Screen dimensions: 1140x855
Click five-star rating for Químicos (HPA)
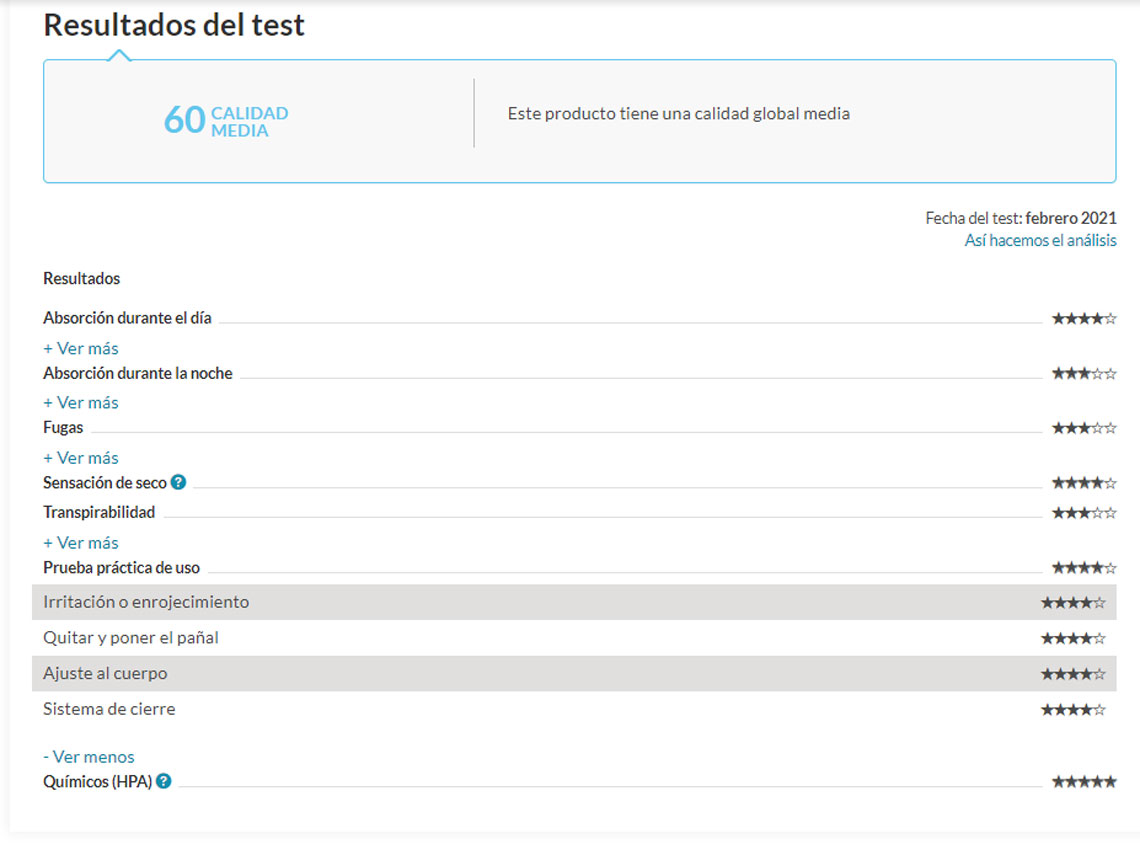tap(1083, 782)
